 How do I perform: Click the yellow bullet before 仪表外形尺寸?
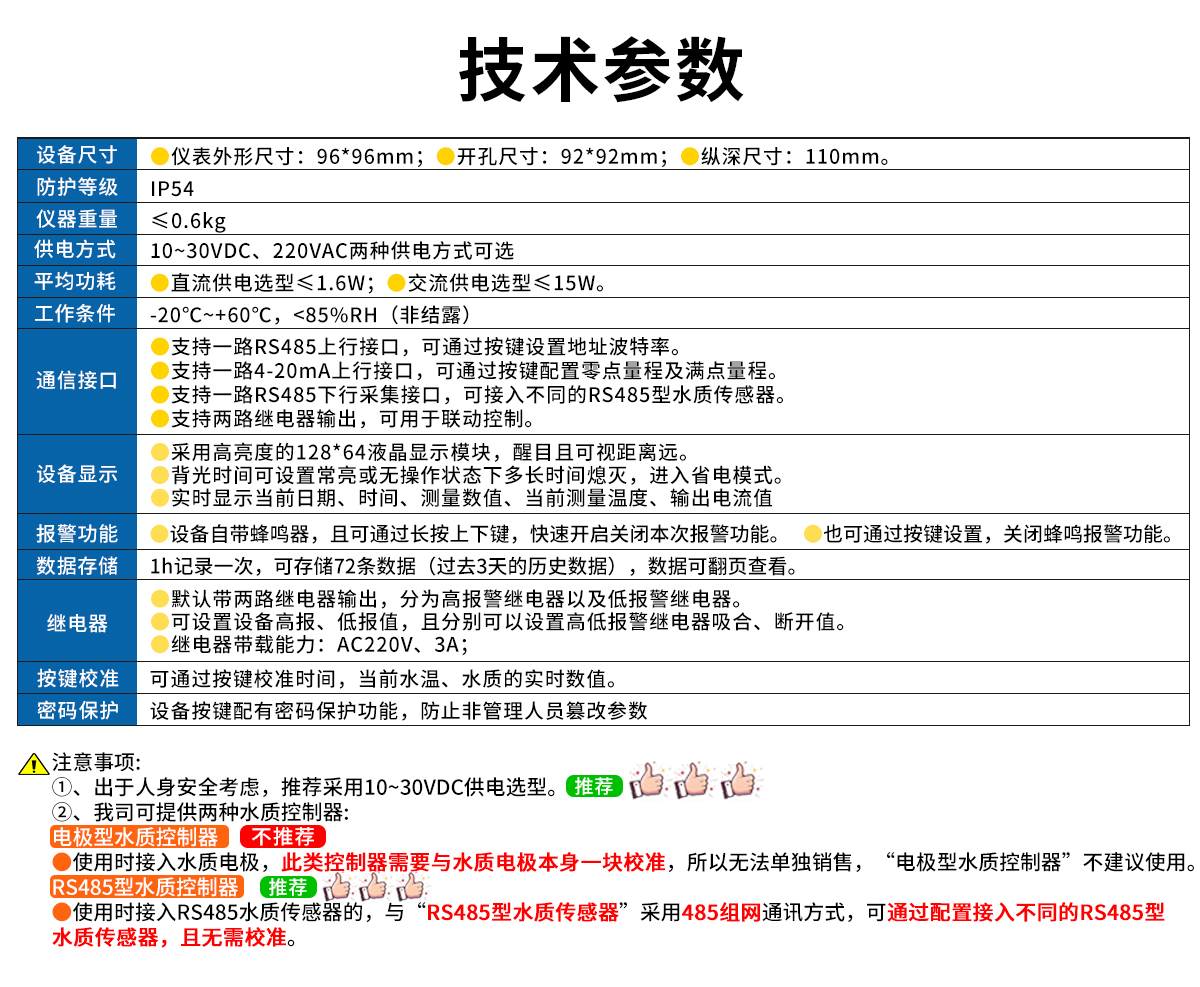click(159, 156)
